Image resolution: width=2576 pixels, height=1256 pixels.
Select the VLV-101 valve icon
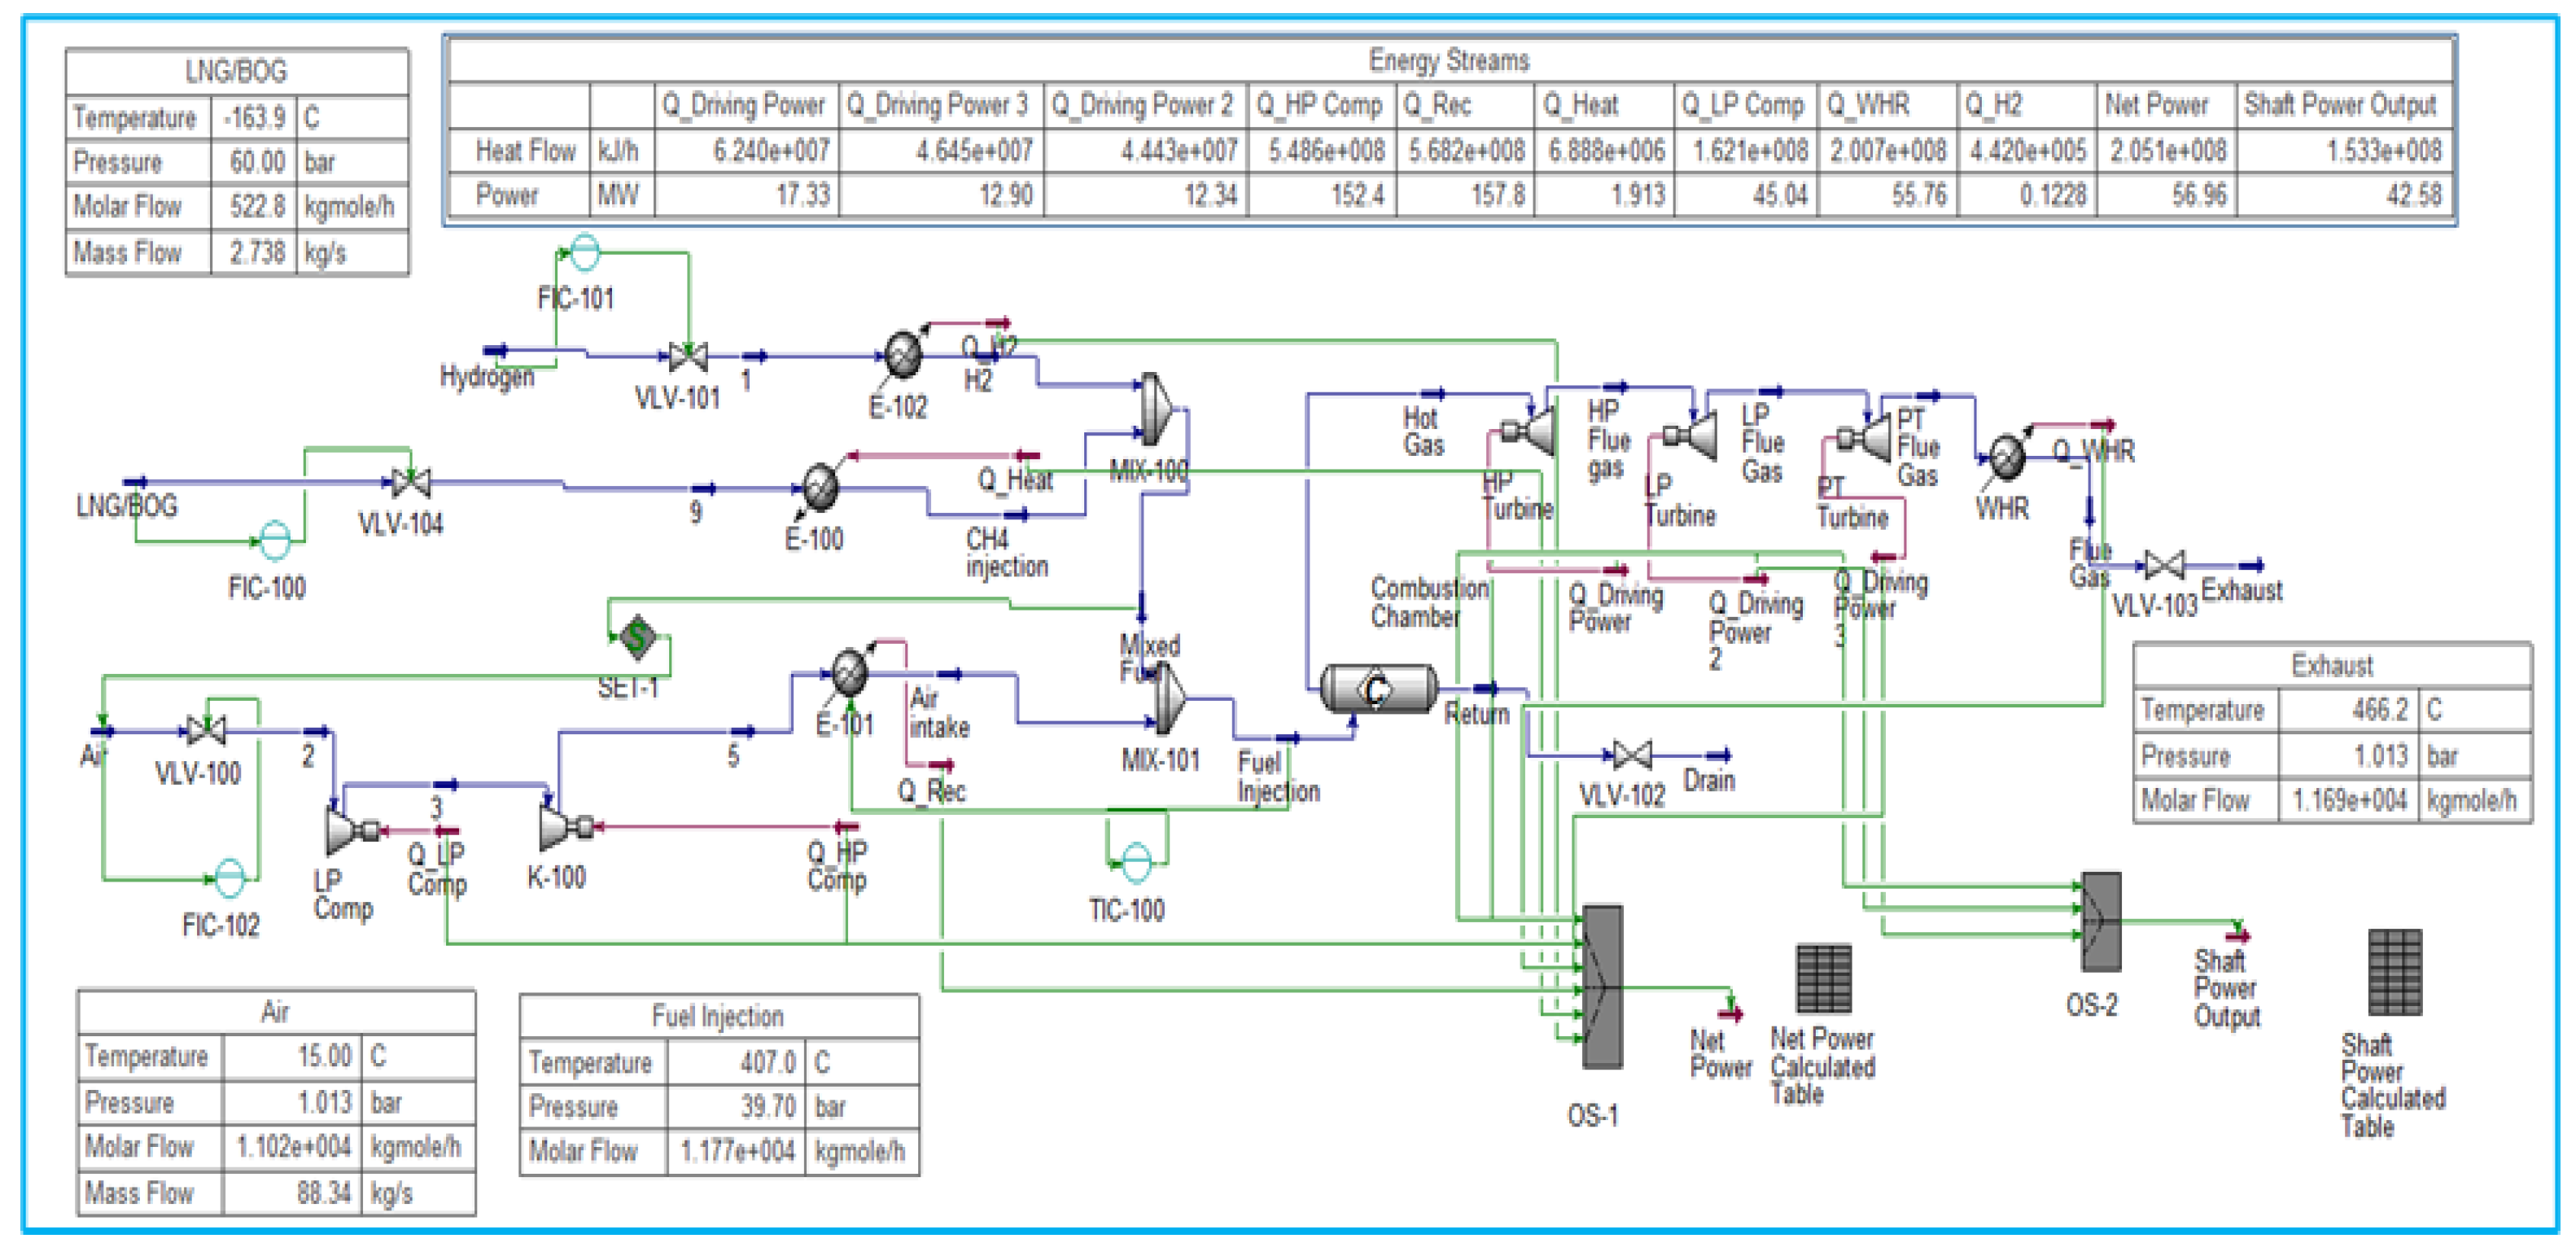[688, 356]
